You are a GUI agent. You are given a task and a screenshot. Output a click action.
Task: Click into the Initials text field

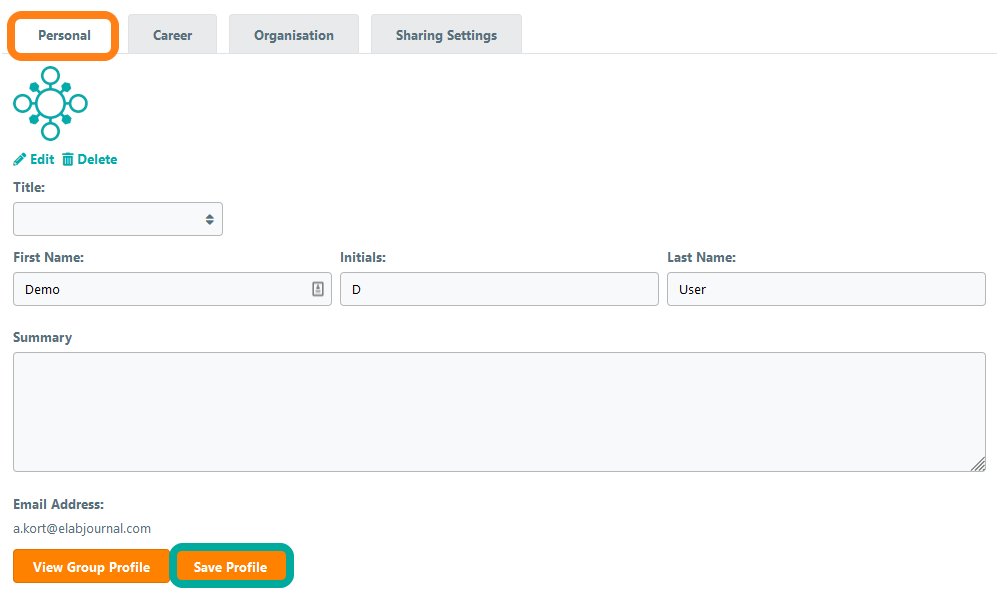point(498,289)
